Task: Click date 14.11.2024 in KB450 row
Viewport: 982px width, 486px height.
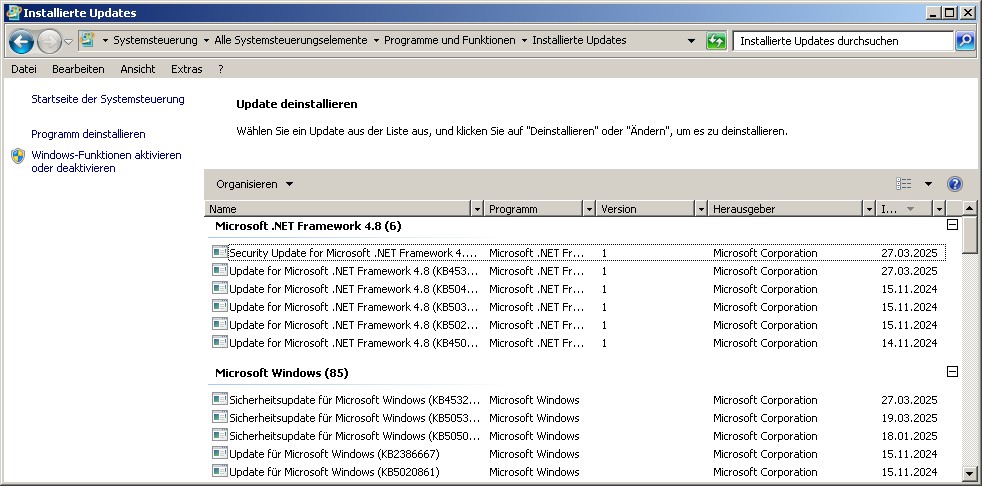Action: click(x=909, y=343)
